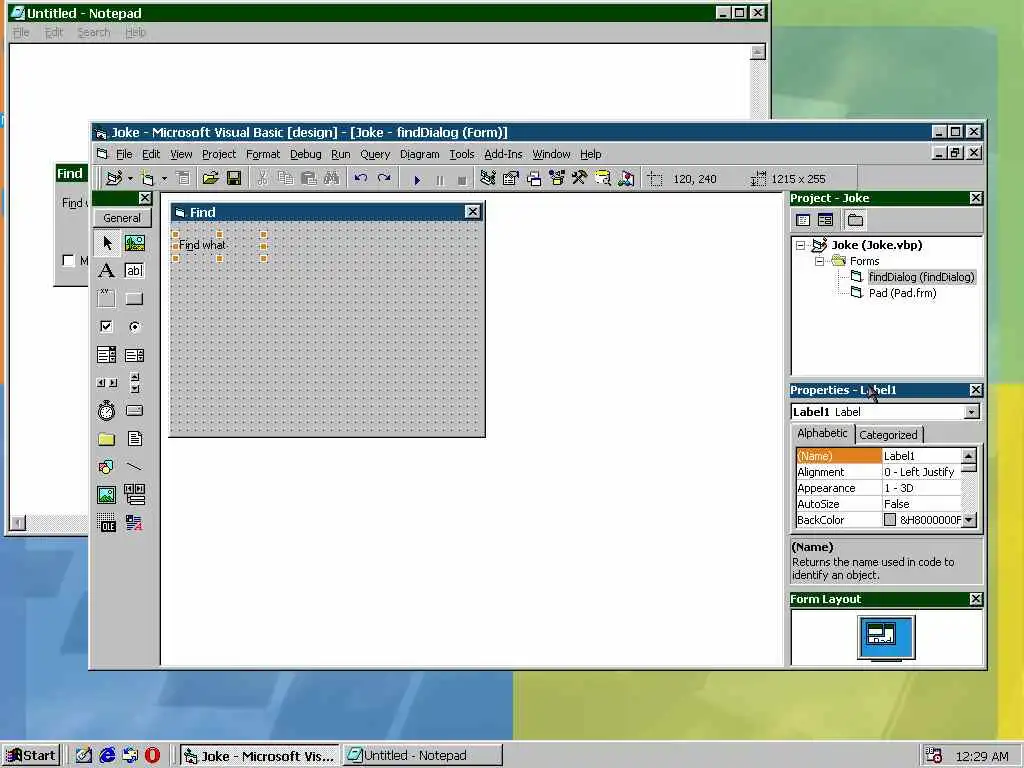Toggle Folders view in Project panel
The image size is (1024, 768).
(x=855, y=220)
